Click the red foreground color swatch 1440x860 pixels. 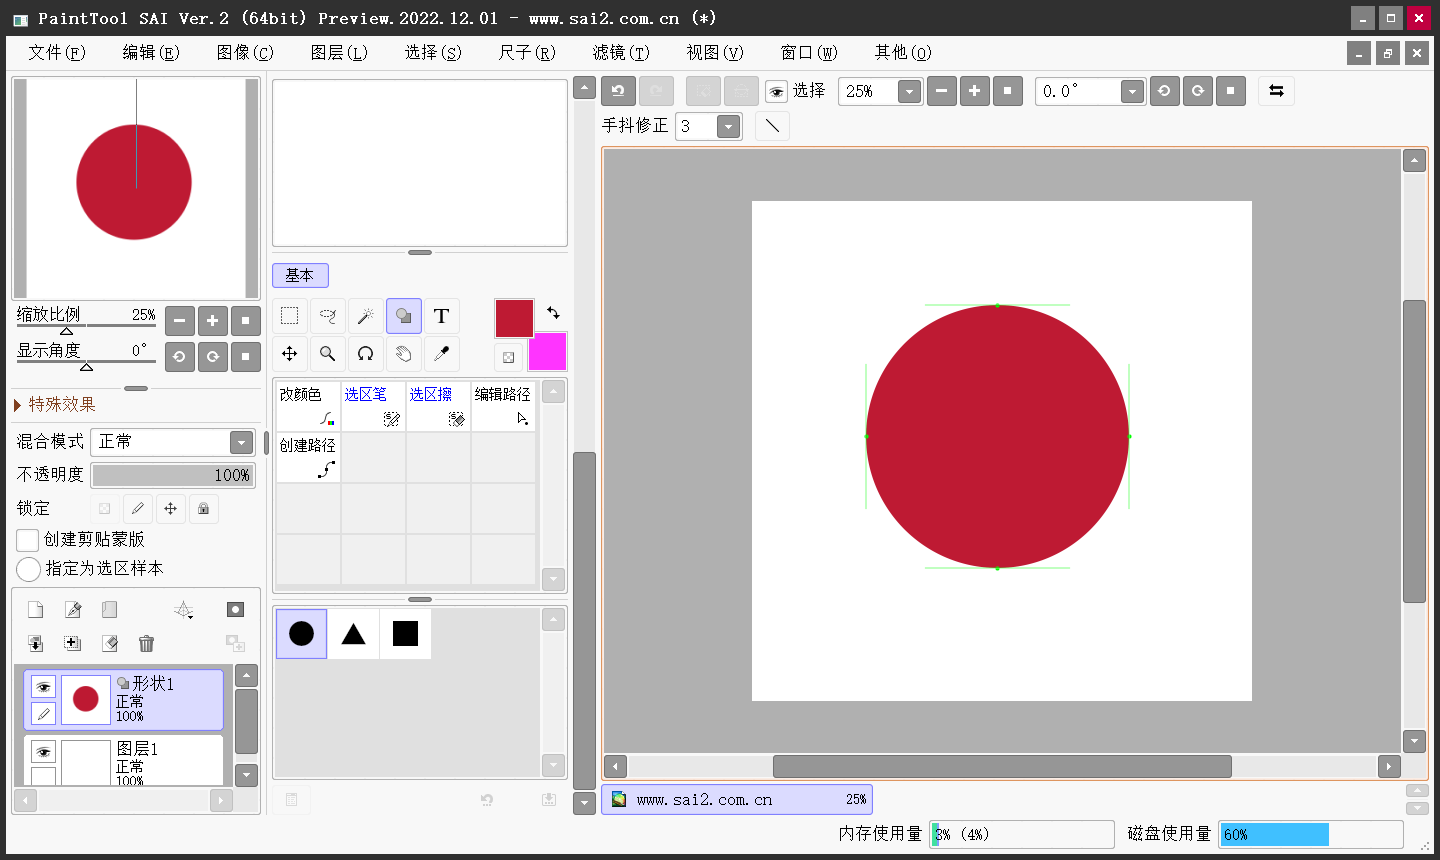tap(514, 318)
